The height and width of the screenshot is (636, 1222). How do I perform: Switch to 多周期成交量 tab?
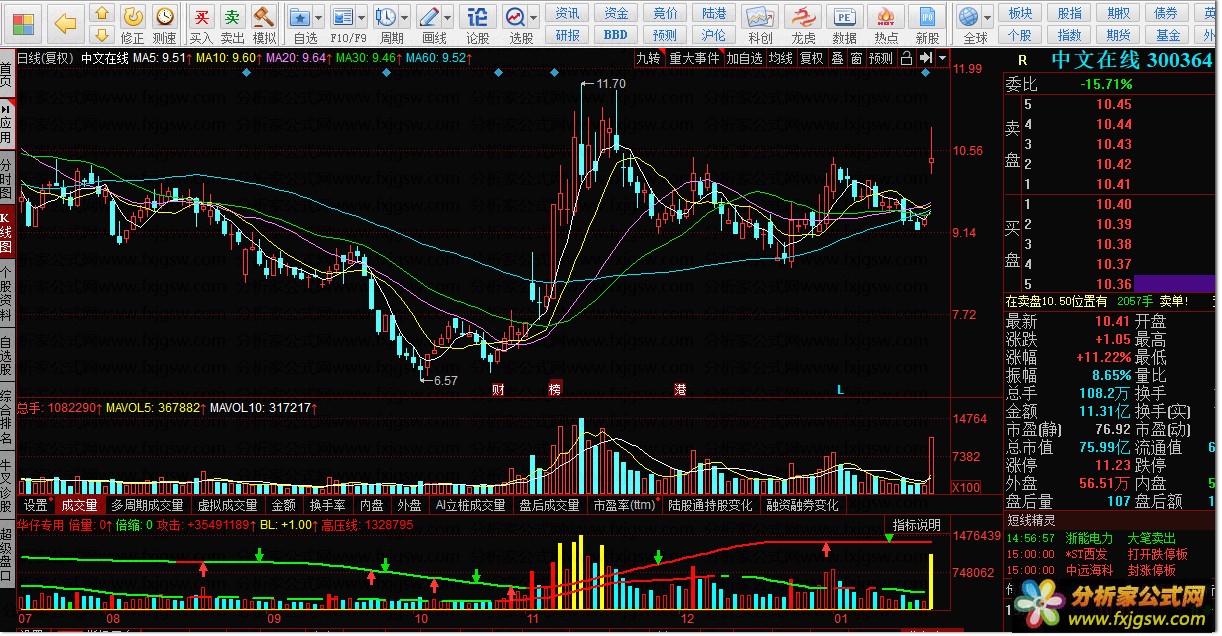(148, 505)
